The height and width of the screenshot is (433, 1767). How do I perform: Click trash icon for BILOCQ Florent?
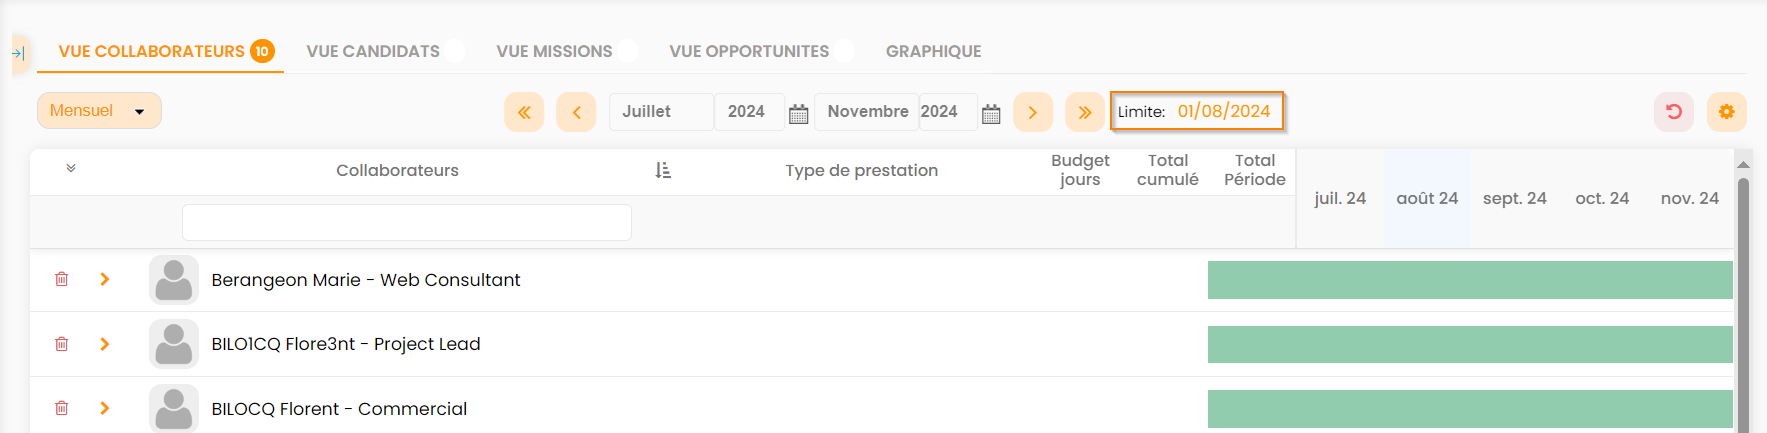coord(62,408)
